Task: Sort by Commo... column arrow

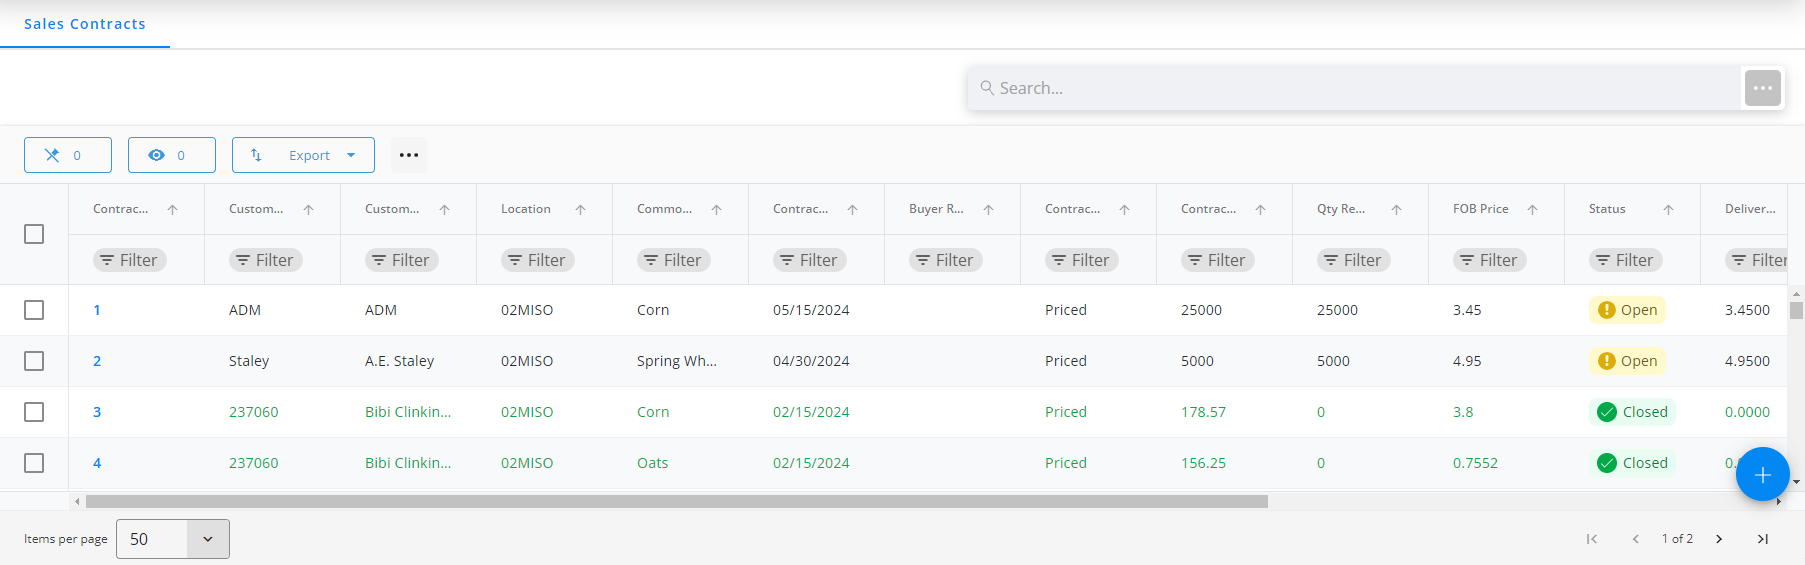Action: click(717, 209)
